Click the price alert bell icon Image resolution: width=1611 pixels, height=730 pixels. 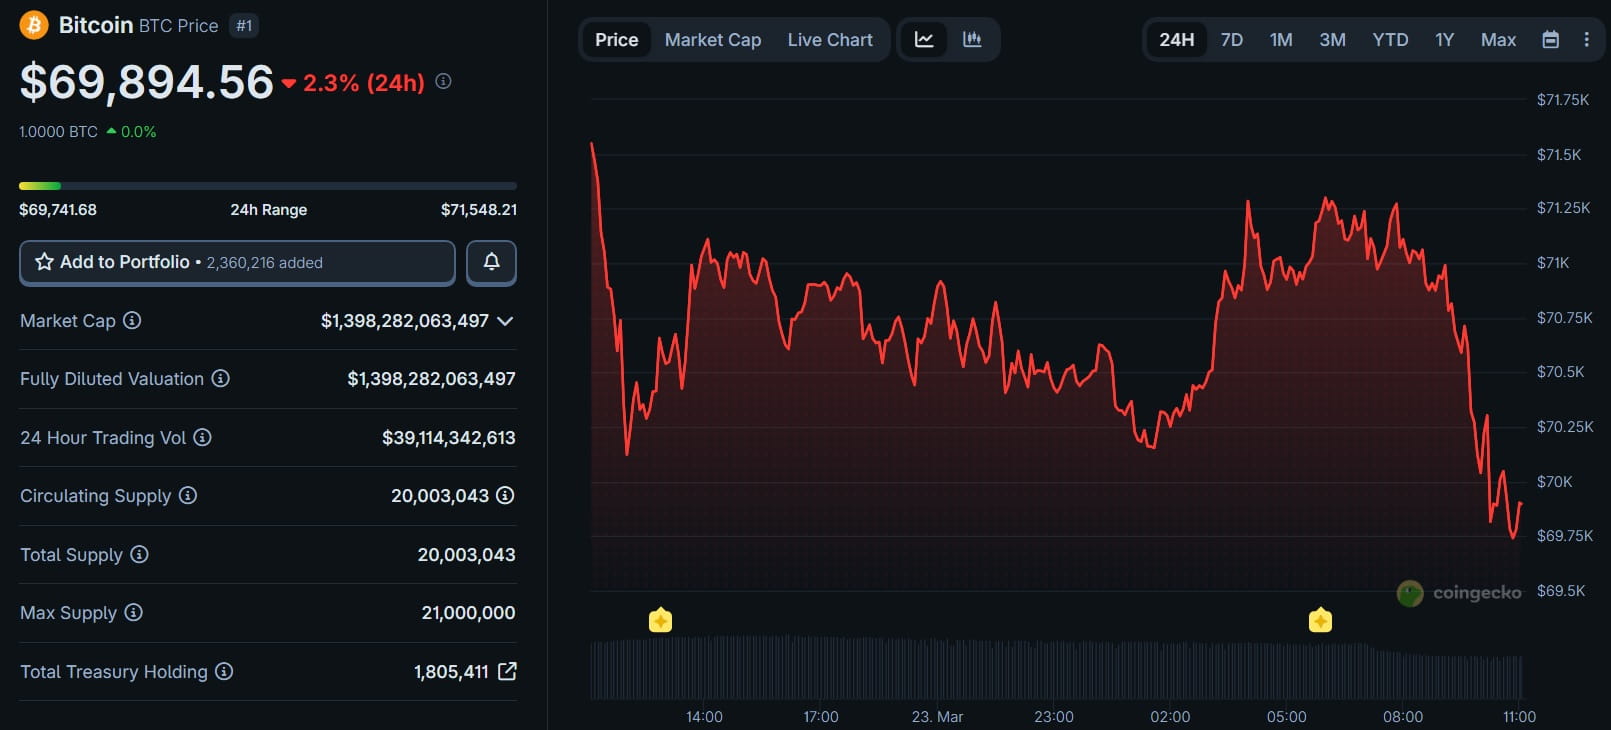coord(491,262)
